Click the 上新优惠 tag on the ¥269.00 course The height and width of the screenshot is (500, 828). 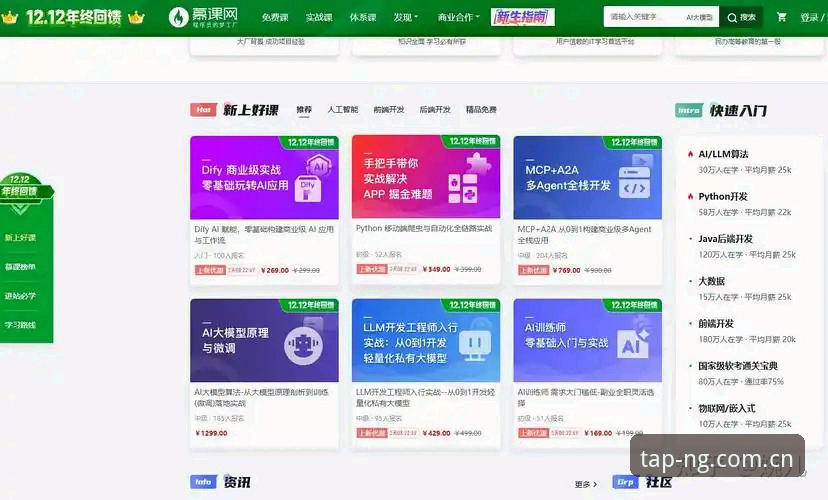click(210, 270)
